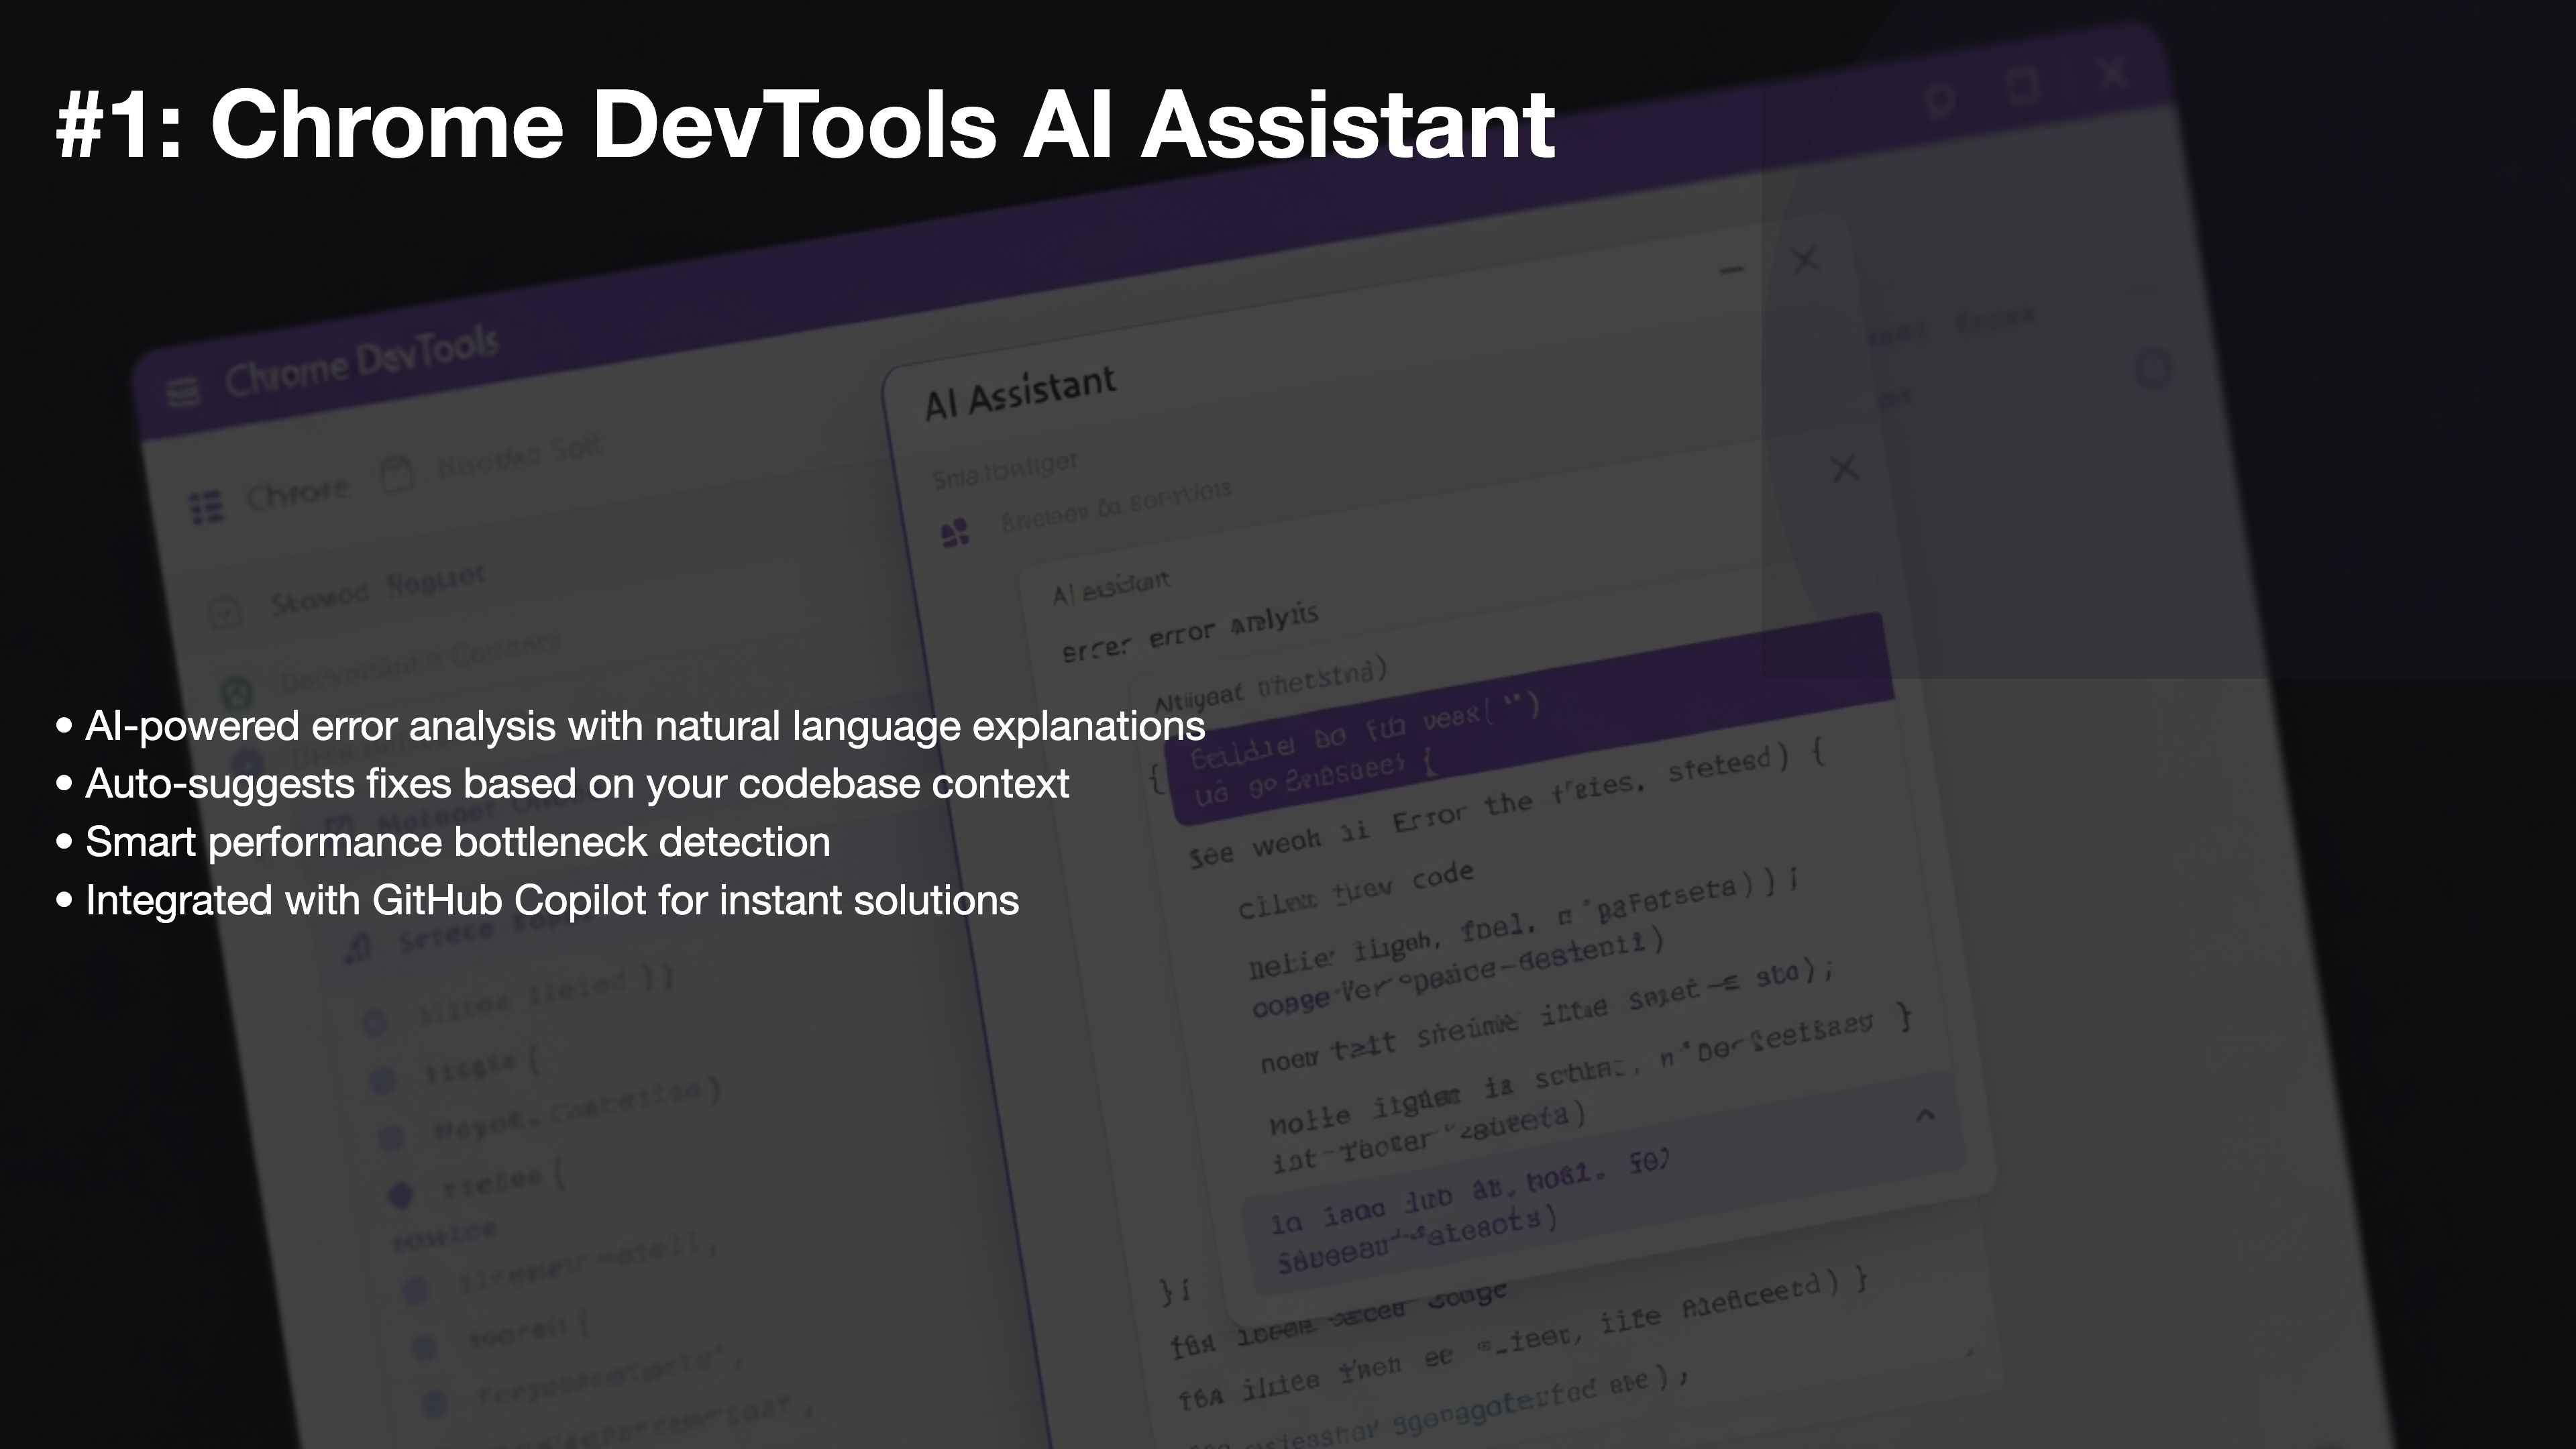
Task: Click the purple people icon in AI Assistant panel
Action: coord(955,533)
